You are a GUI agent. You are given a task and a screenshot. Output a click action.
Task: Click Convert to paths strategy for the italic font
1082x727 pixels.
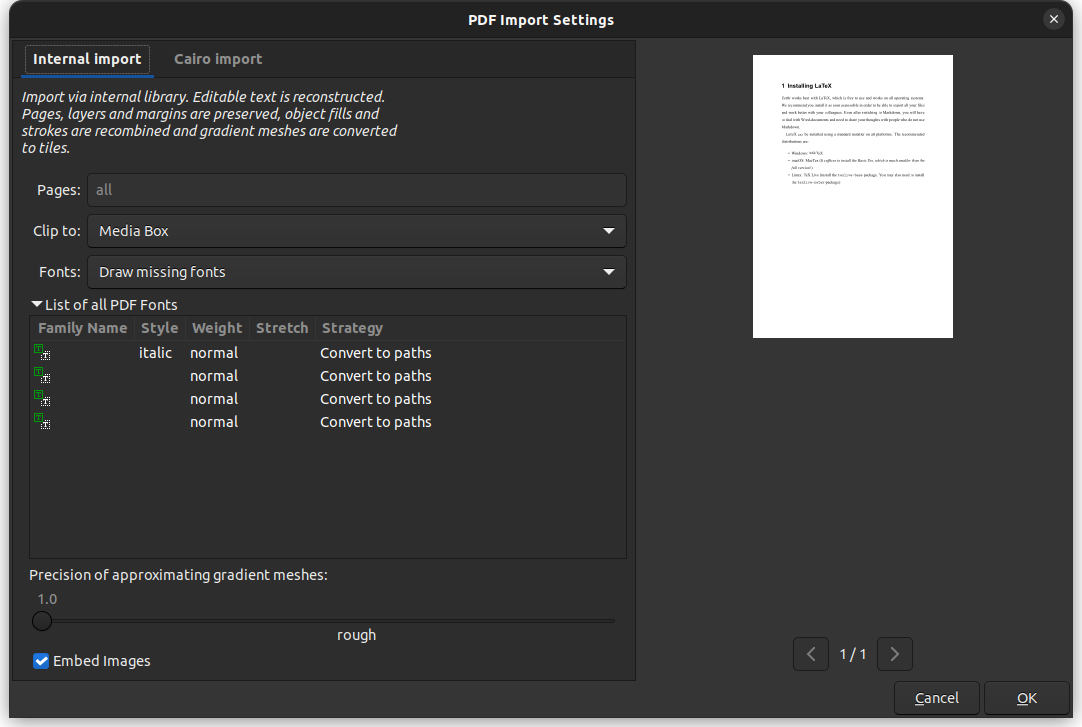(x=375, y=352)
